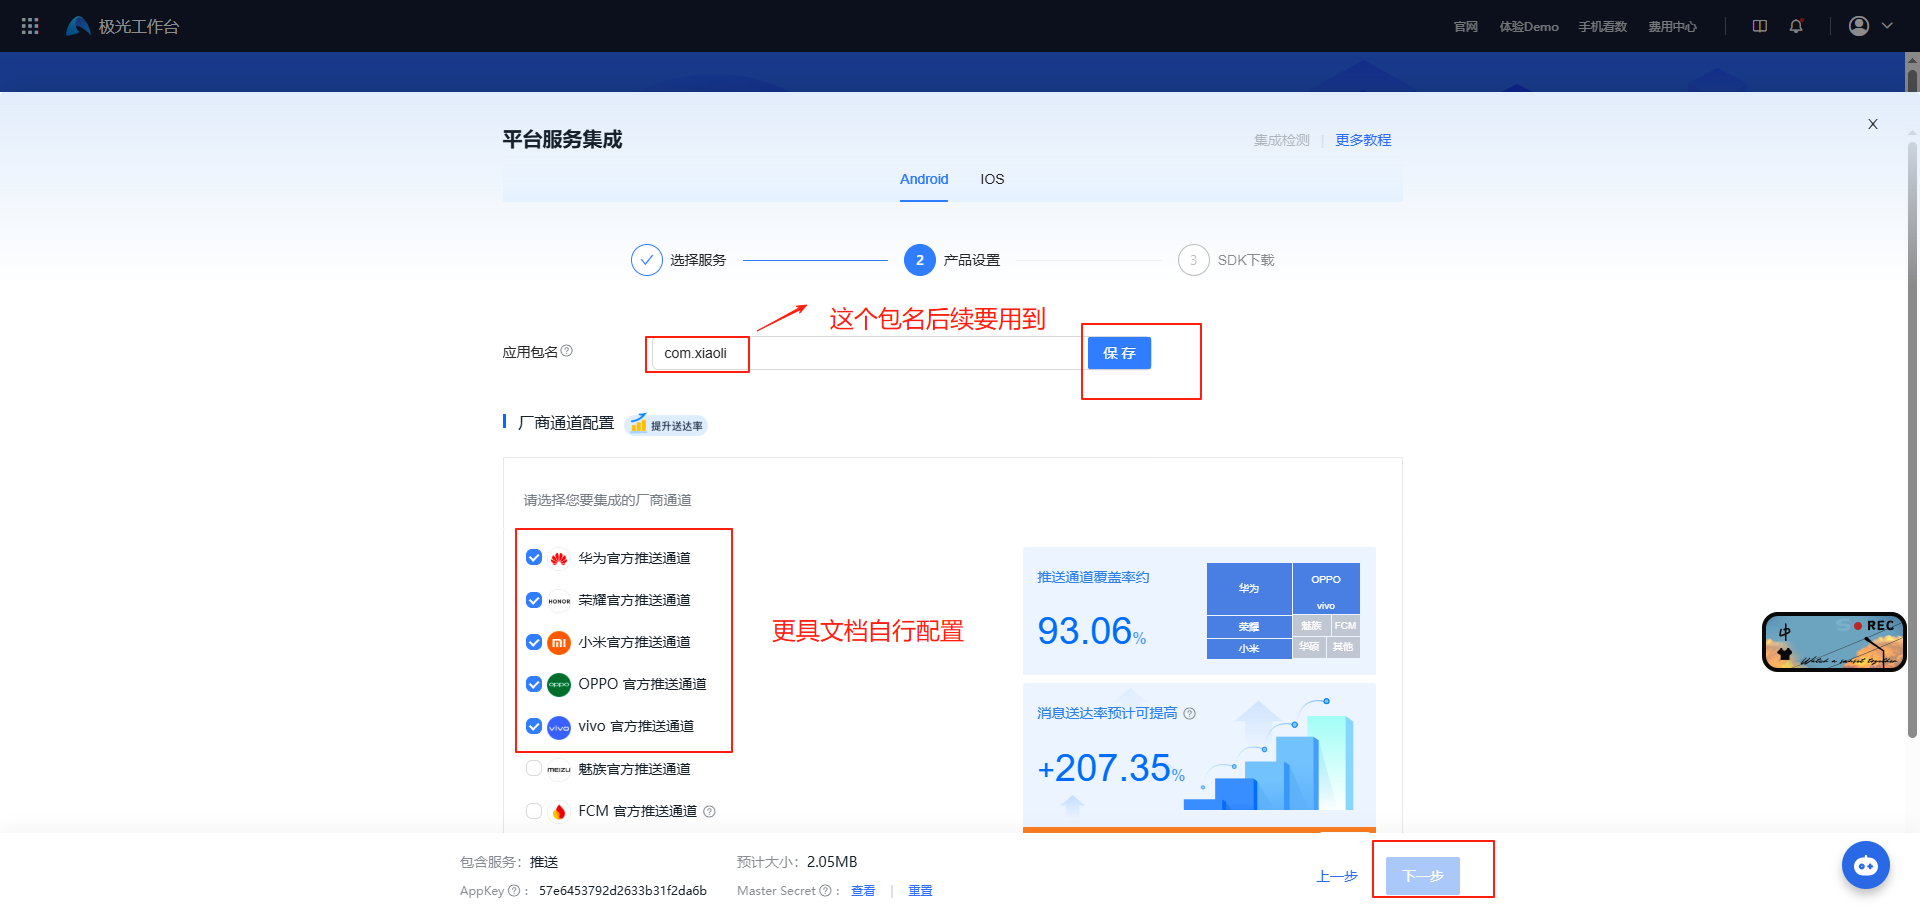Open the documentation book icon
This screenshot has height=919, width=1920.
point(1760,26)
